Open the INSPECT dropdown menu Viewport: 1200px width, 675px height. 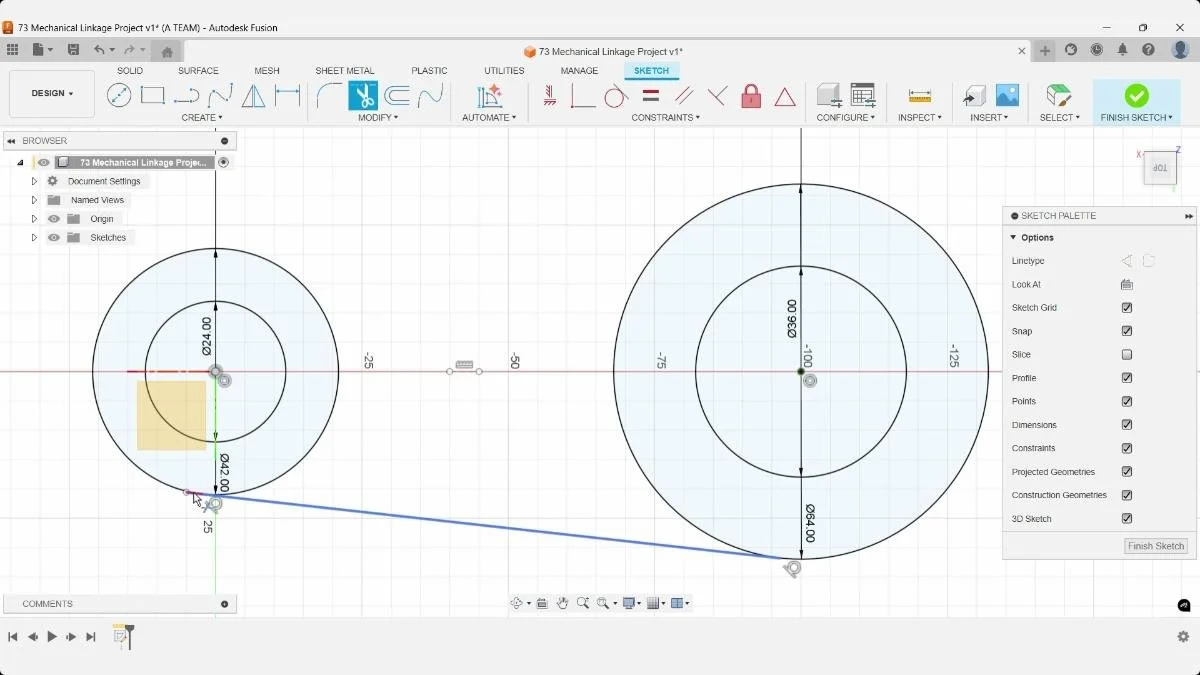[920, 118]
